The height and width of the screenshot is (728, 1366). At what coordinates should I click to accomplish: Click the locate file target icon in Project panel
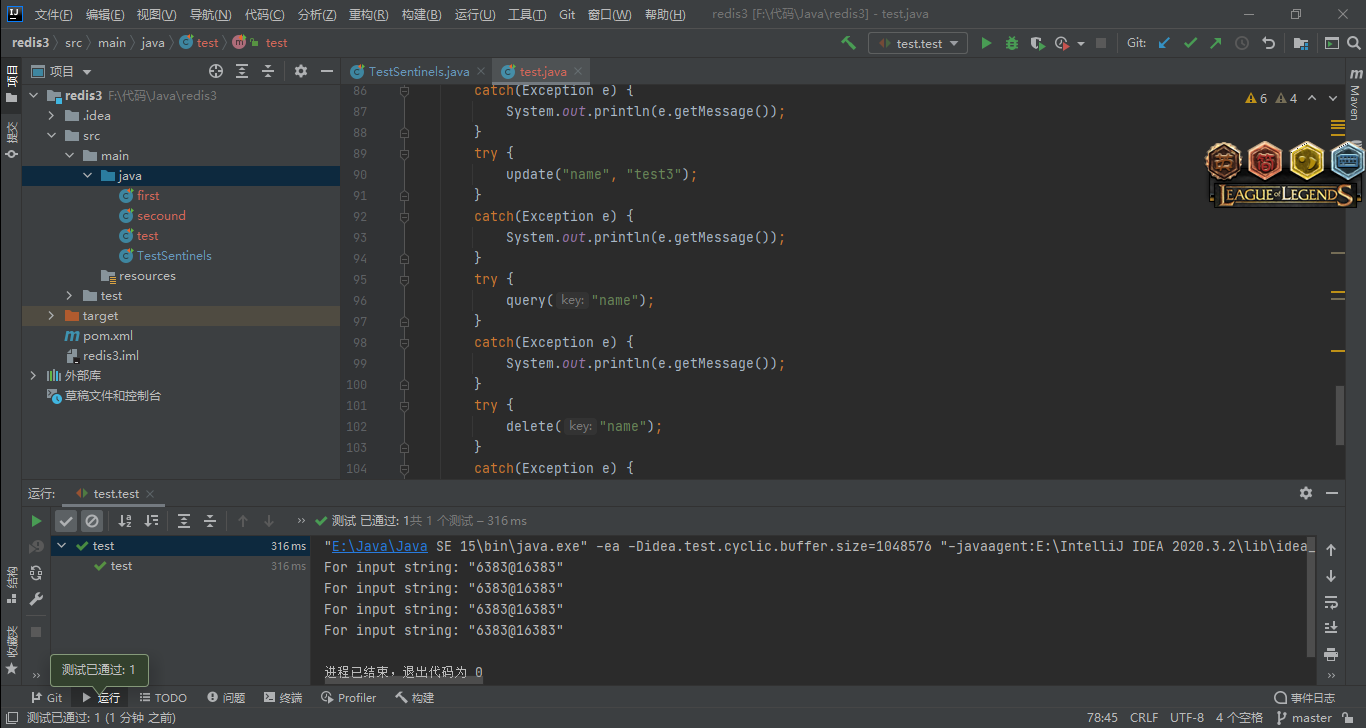point(215,71)
